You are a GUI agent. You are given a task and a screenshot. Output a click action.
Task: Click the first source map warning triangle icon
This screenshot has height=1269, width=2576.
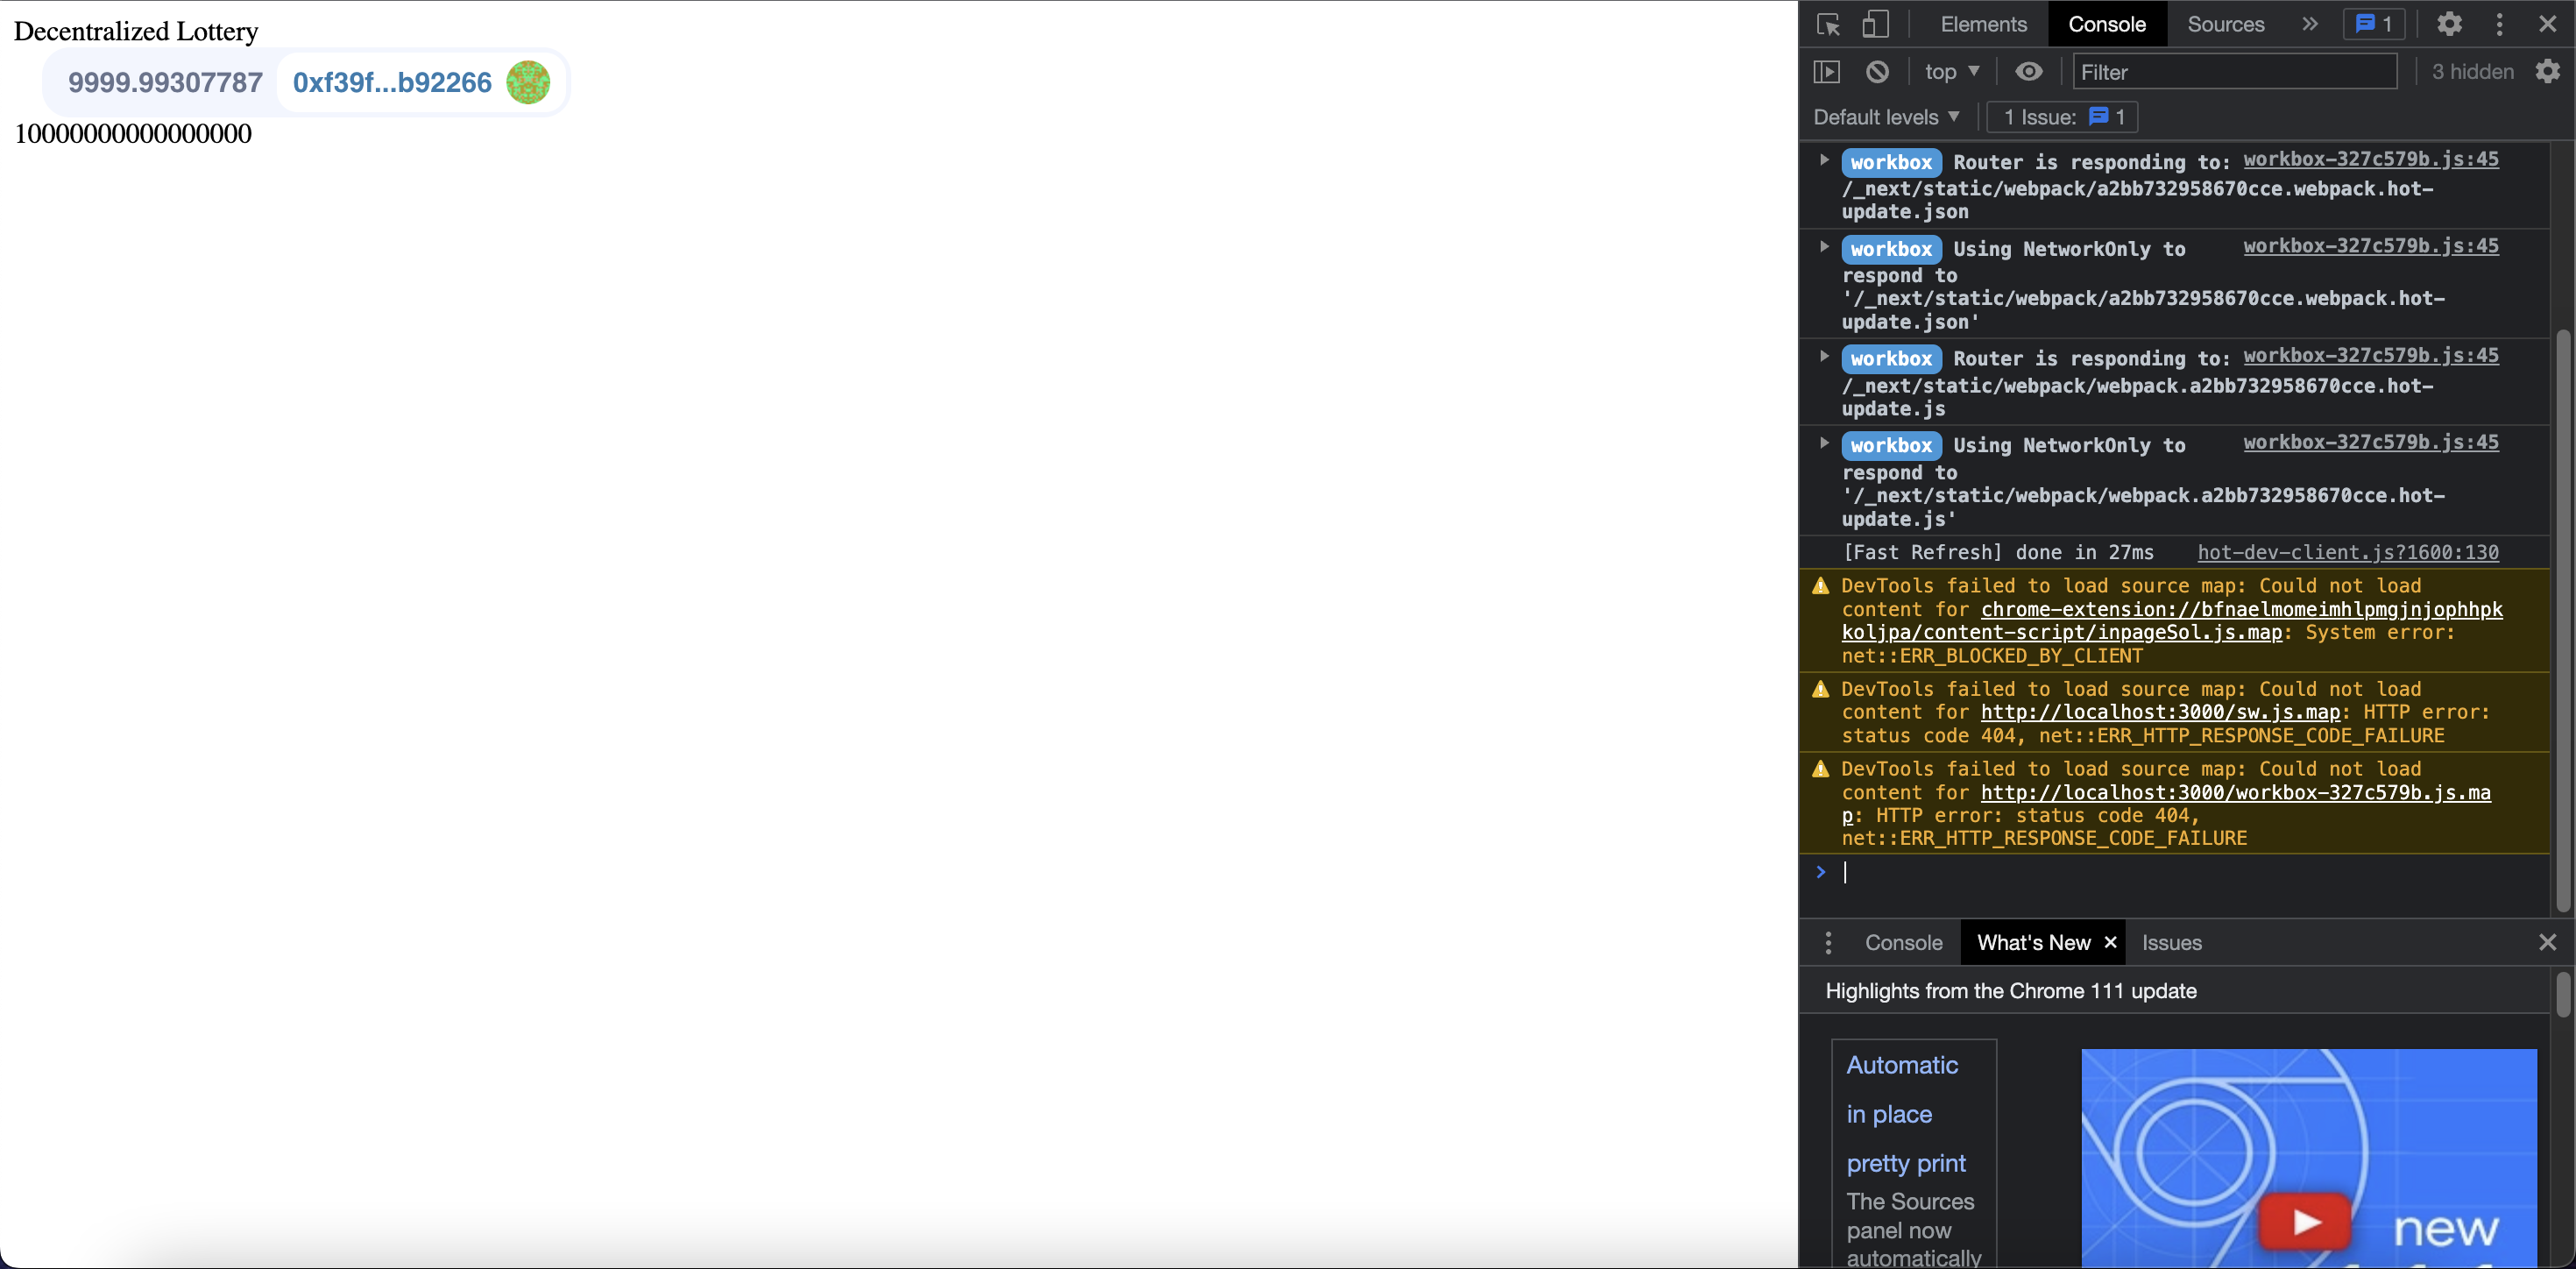(1820, 586)
